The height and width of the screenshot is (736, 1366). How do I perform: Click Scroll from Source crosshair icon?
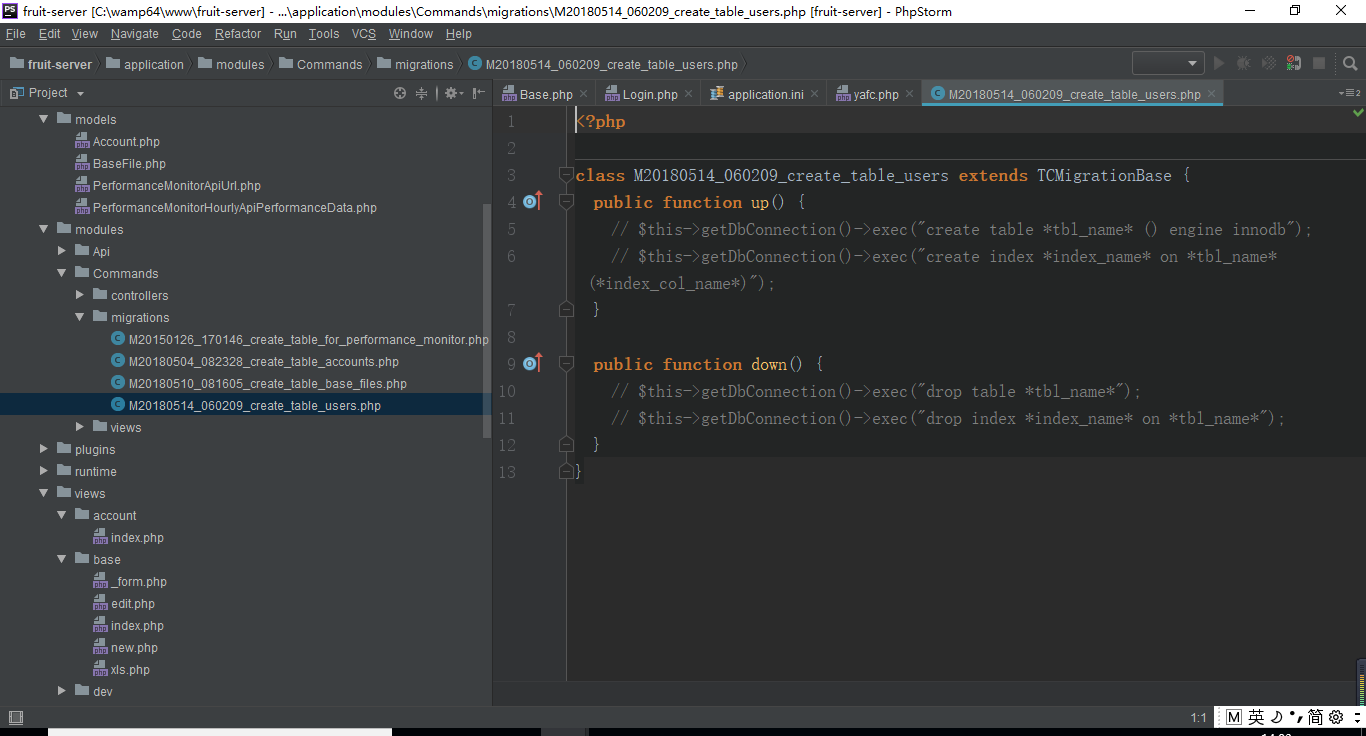pyautogui.click(x=400, y=93)
